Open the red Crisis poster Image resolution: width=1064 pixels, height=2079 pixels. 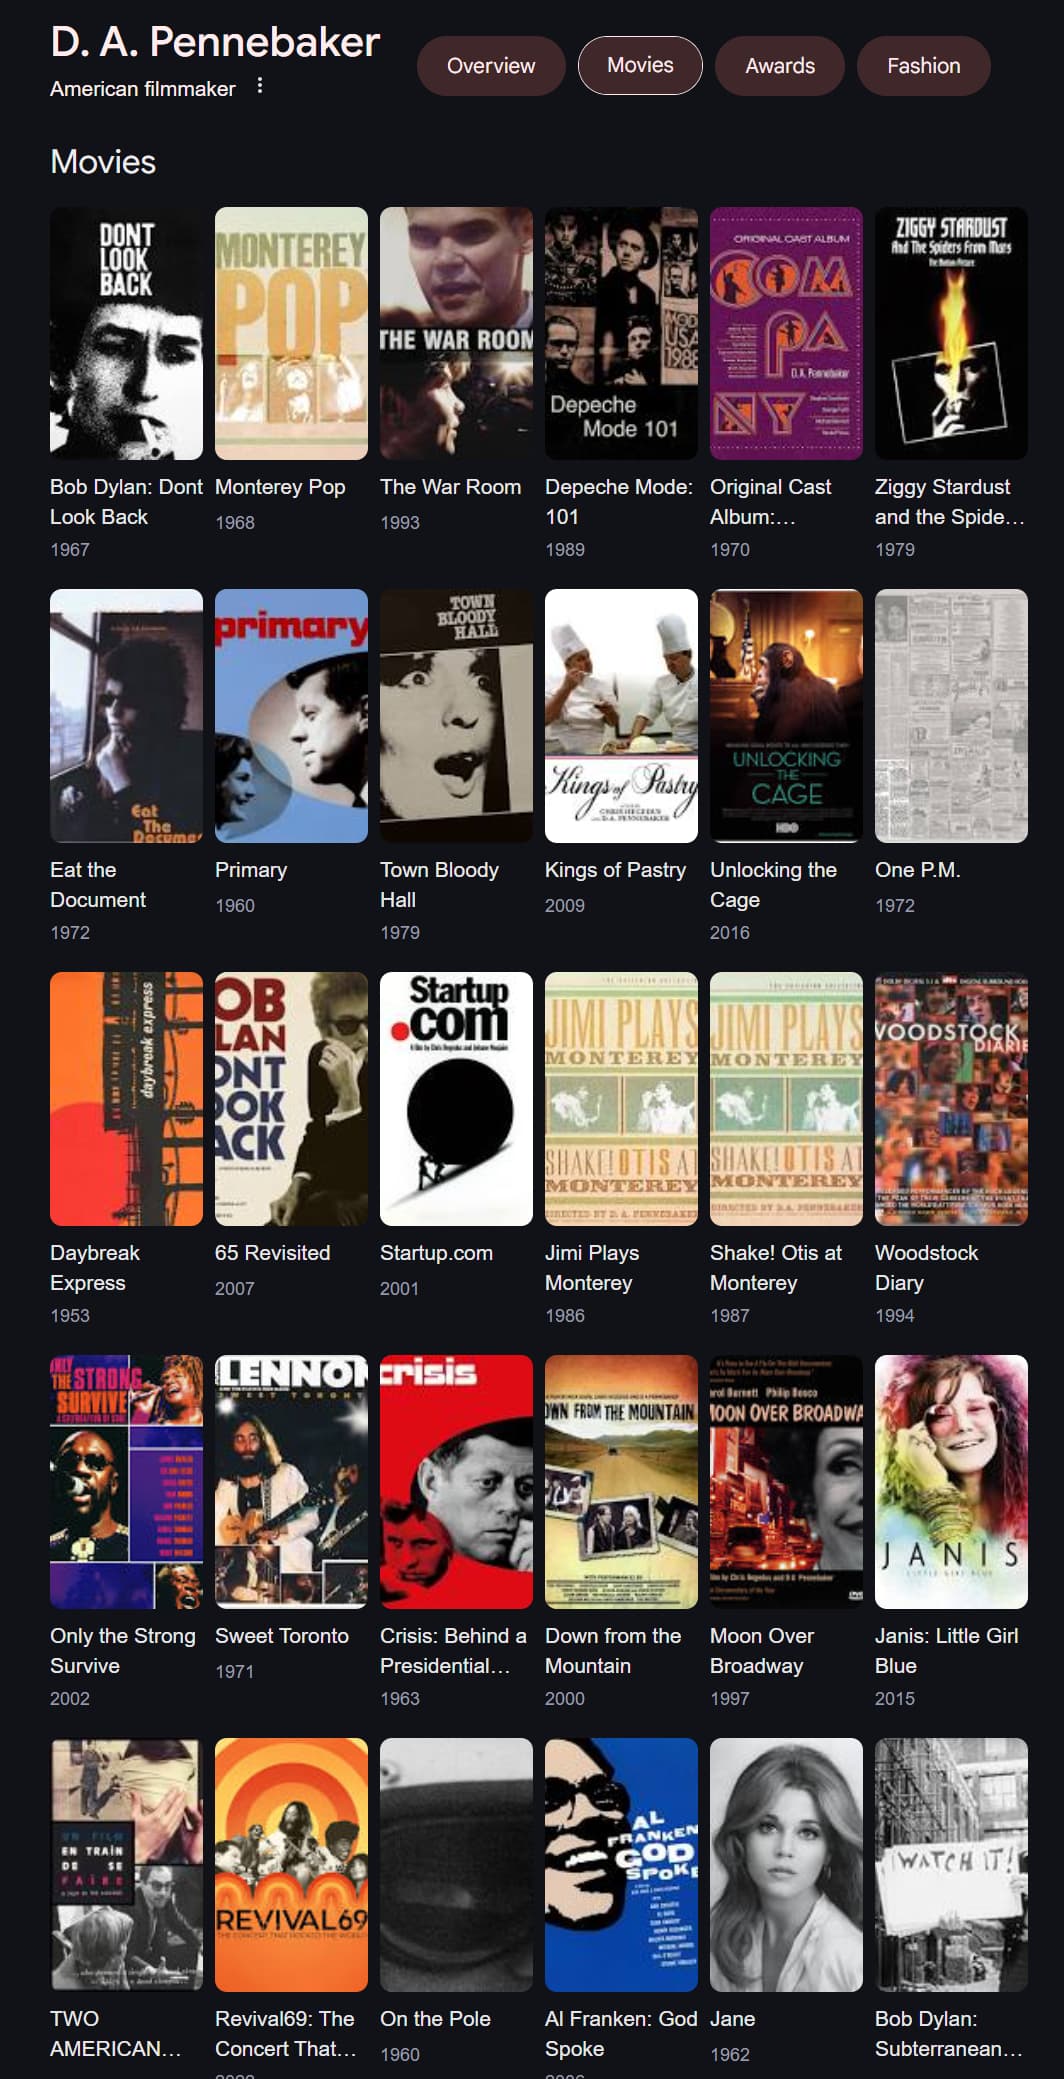tap(456, 1482)
